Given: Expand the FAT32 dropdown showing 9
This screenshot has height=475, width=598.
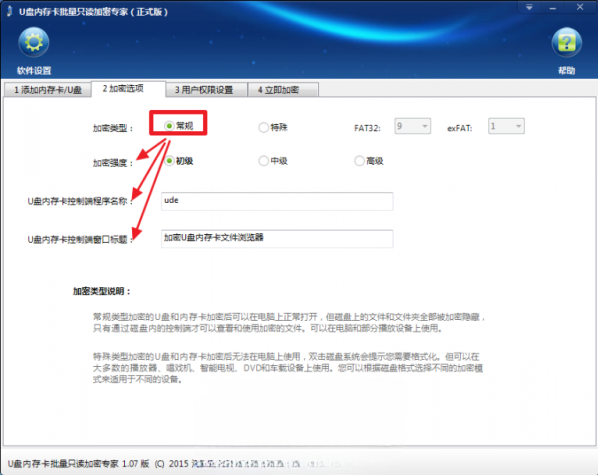Looking at the screenshot, I should coord(413,126).
